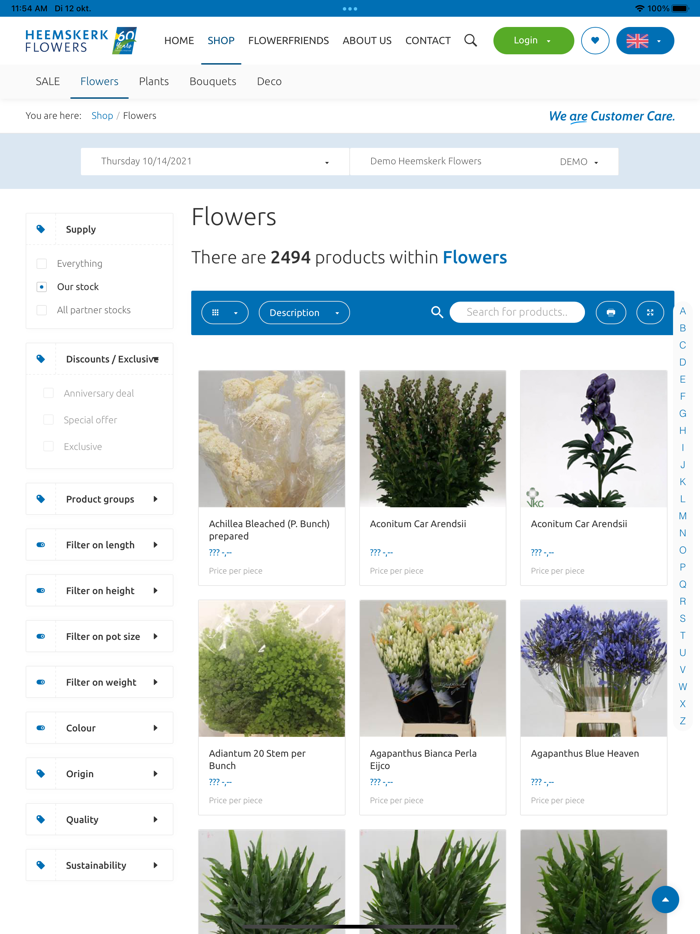The image size is (700, 934).
Task: Open the Login dropdown button
Action: click(x=533, y=41)
